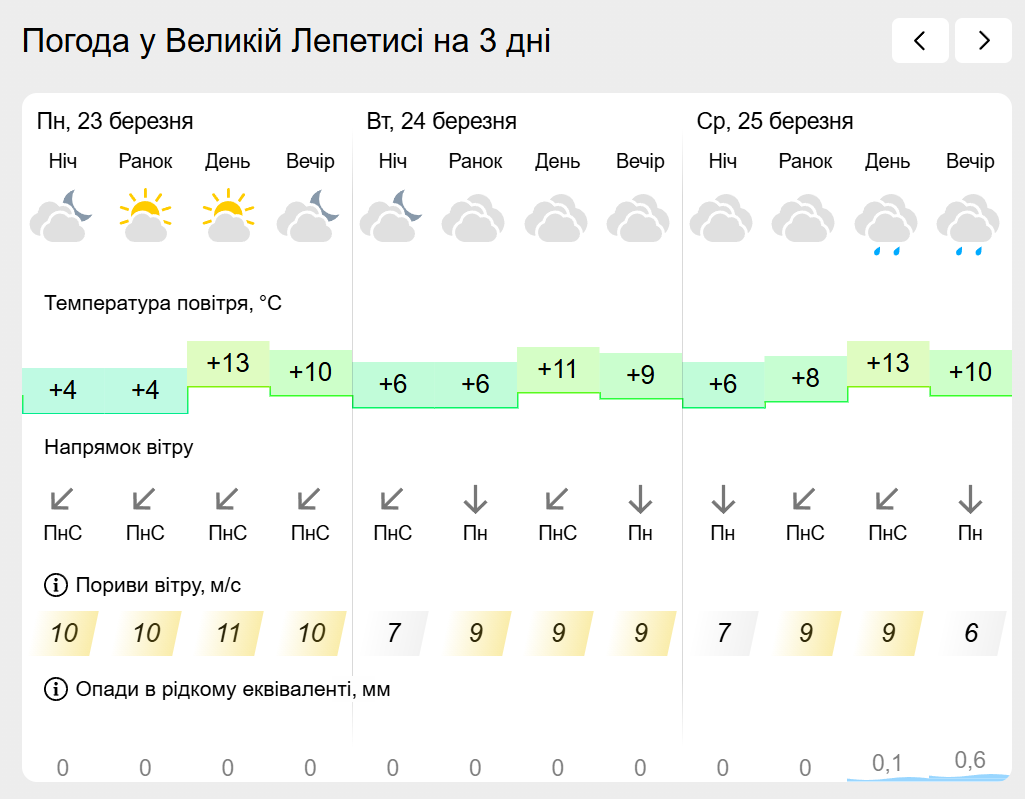Click Monday night cloudy moon weather icon

[62, 217]
